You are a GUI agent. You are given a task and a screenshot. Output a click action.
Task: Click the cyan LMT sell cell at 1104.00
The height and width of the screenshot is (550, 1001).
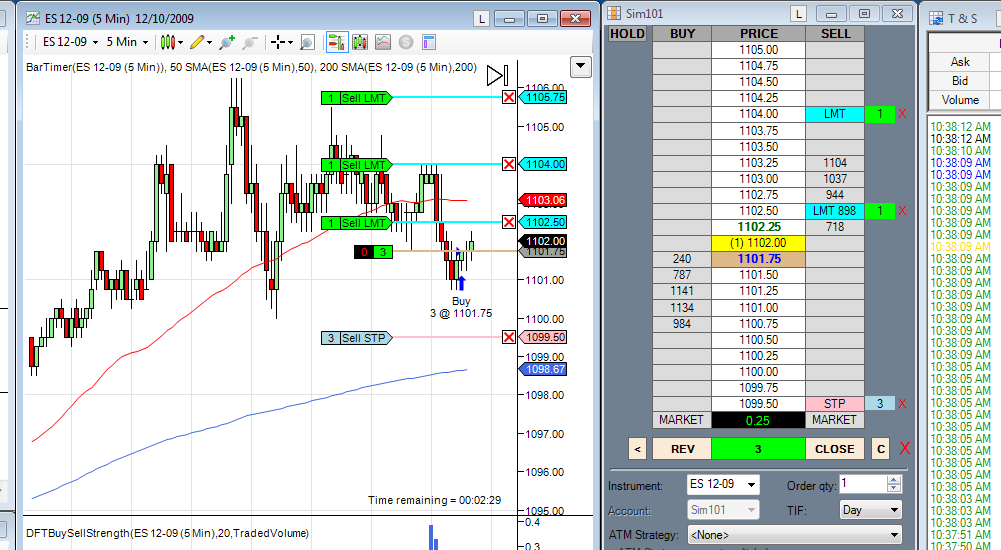[834, 114]
